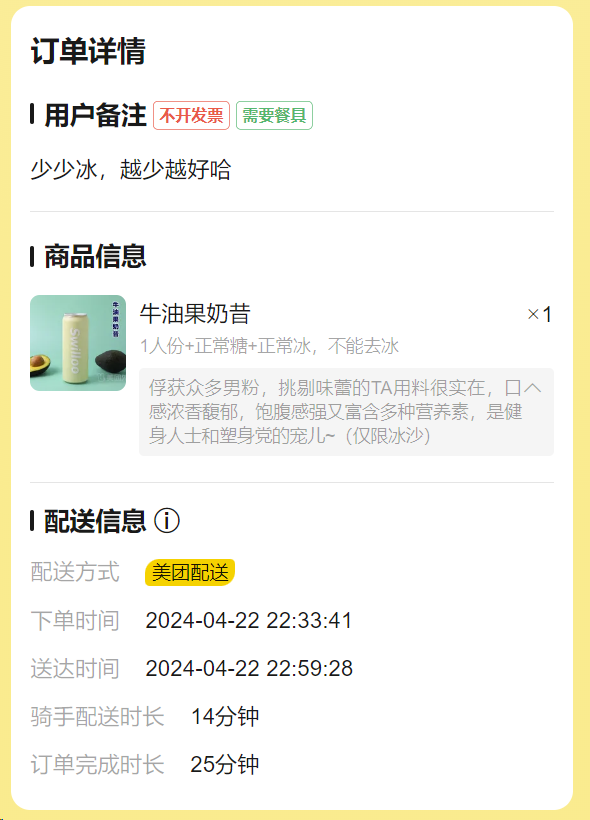Click the 25分钟 order completion duration
Image resolution: width=590 pixels, height=820 pixels.
pyautogui.click(x=225, y=765)
